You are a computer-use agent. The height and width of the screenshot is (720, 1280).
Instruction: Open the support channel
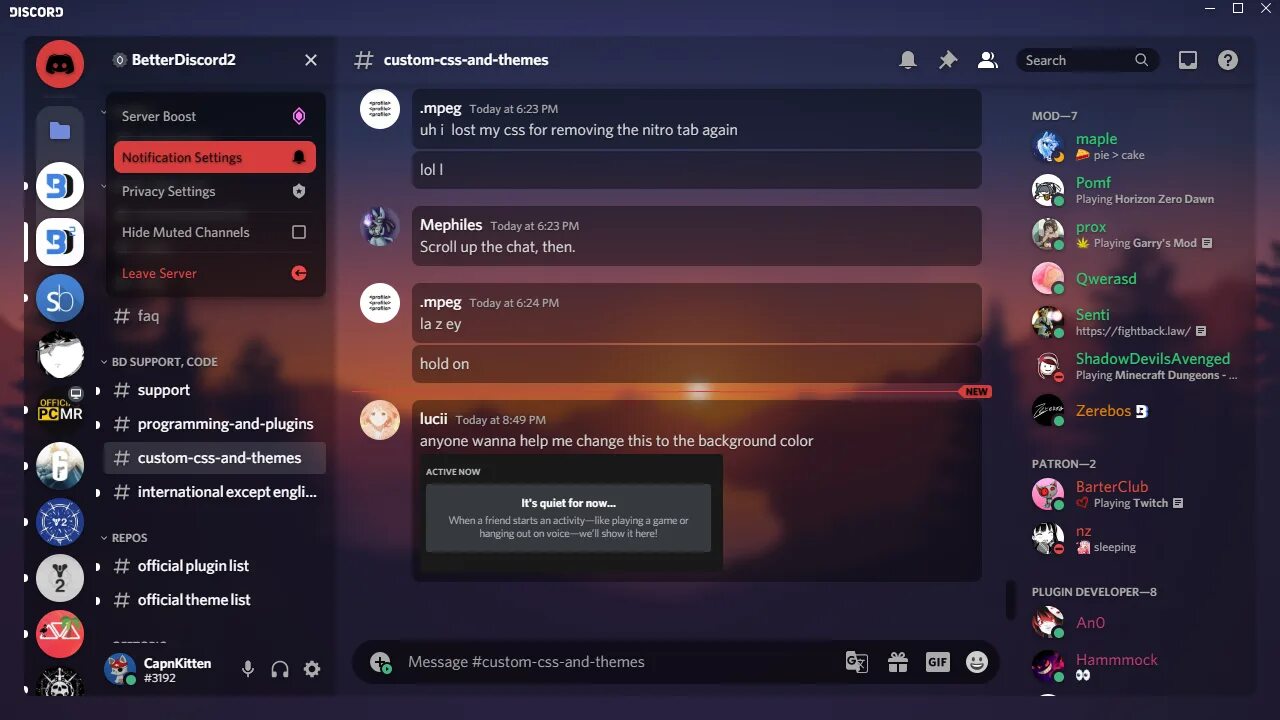[x=215, y=390]
